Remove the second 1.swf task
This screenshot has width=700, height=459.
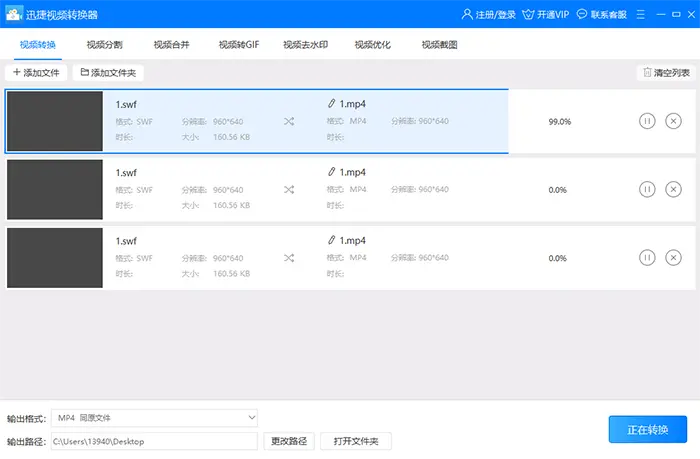[673, 189]
